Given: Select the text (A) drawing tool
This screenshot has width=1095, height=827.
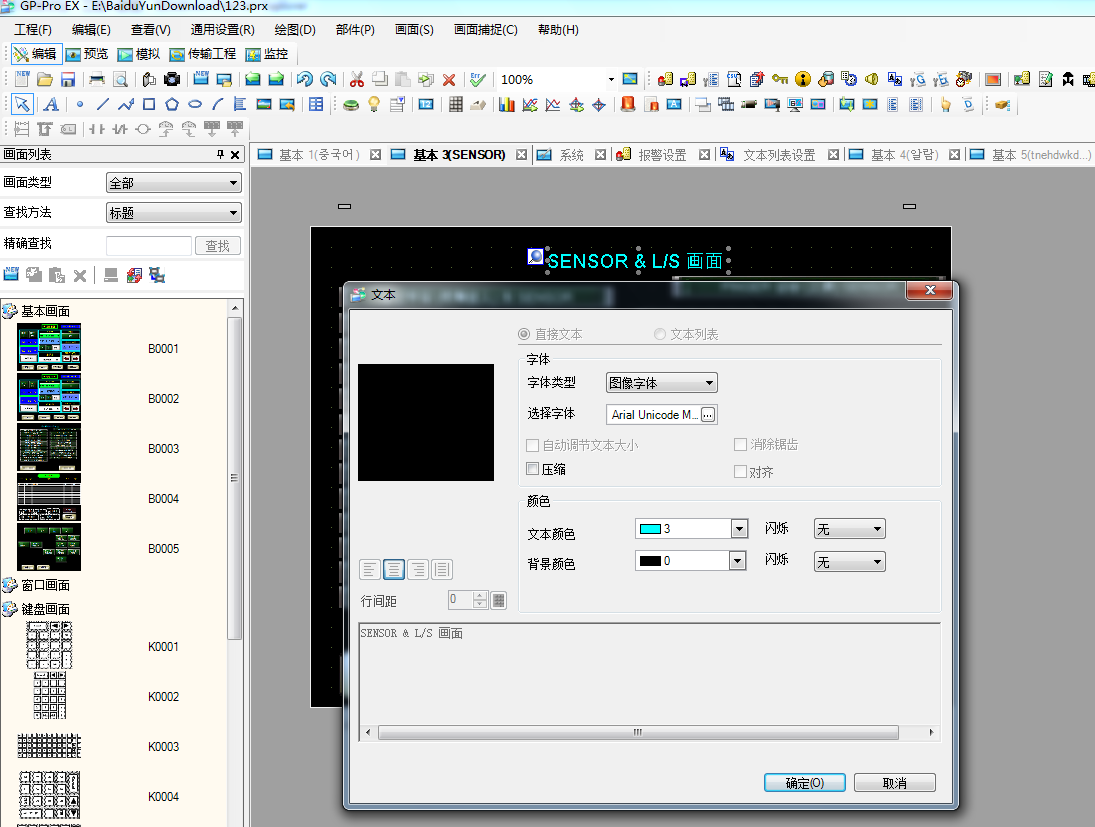Looking at the screenshot, I should click(x=50, y=104).
